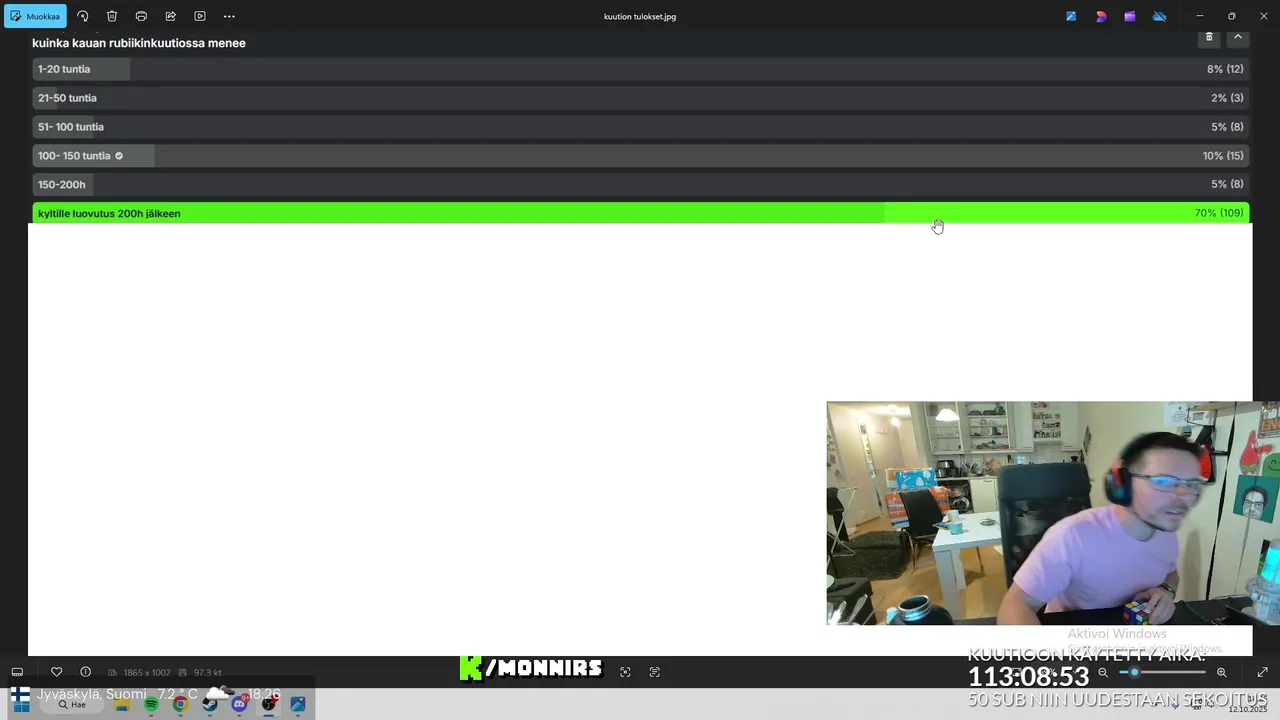This screenshot has height=720, width=1280.
Task: Click the Hae taskbar search box
Action: 72,704
